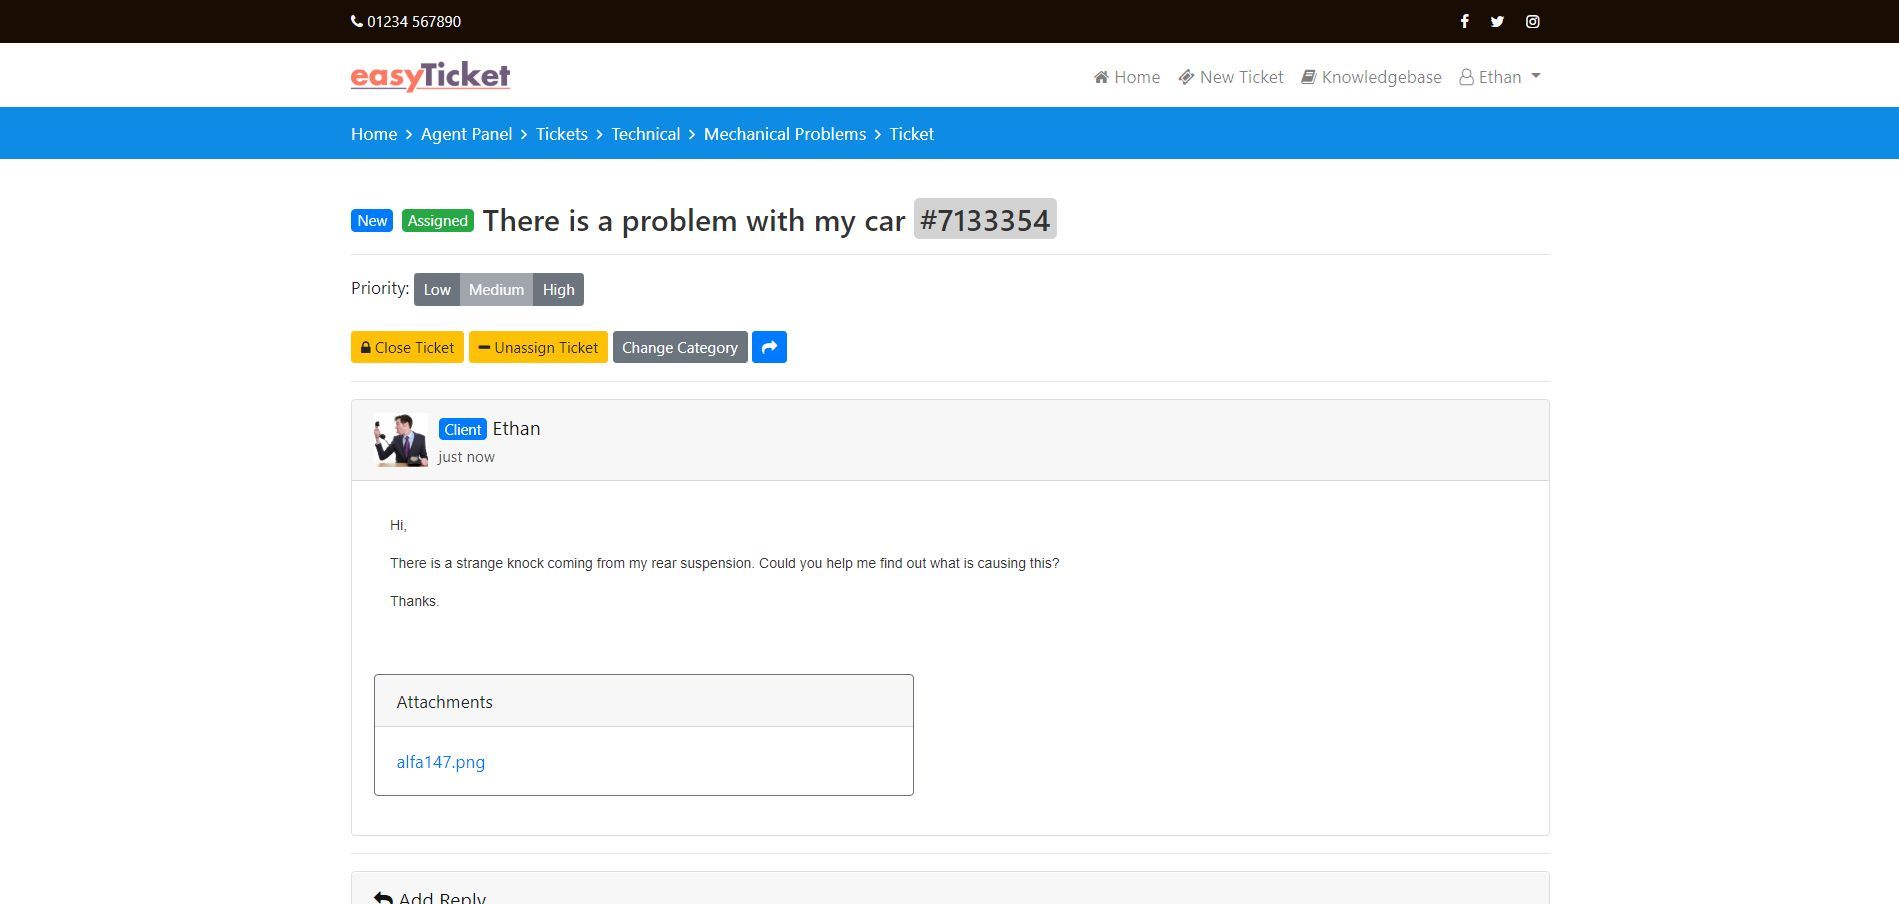This screenshot has width=1899, height=904.
Task: Set priority to Low
Action: pos(437,289)
